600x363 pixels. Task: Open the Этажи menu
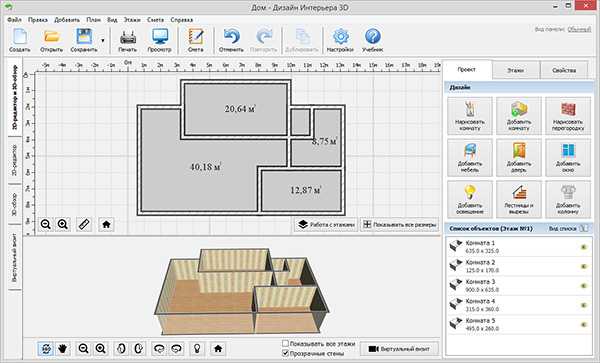pos(132,20)
